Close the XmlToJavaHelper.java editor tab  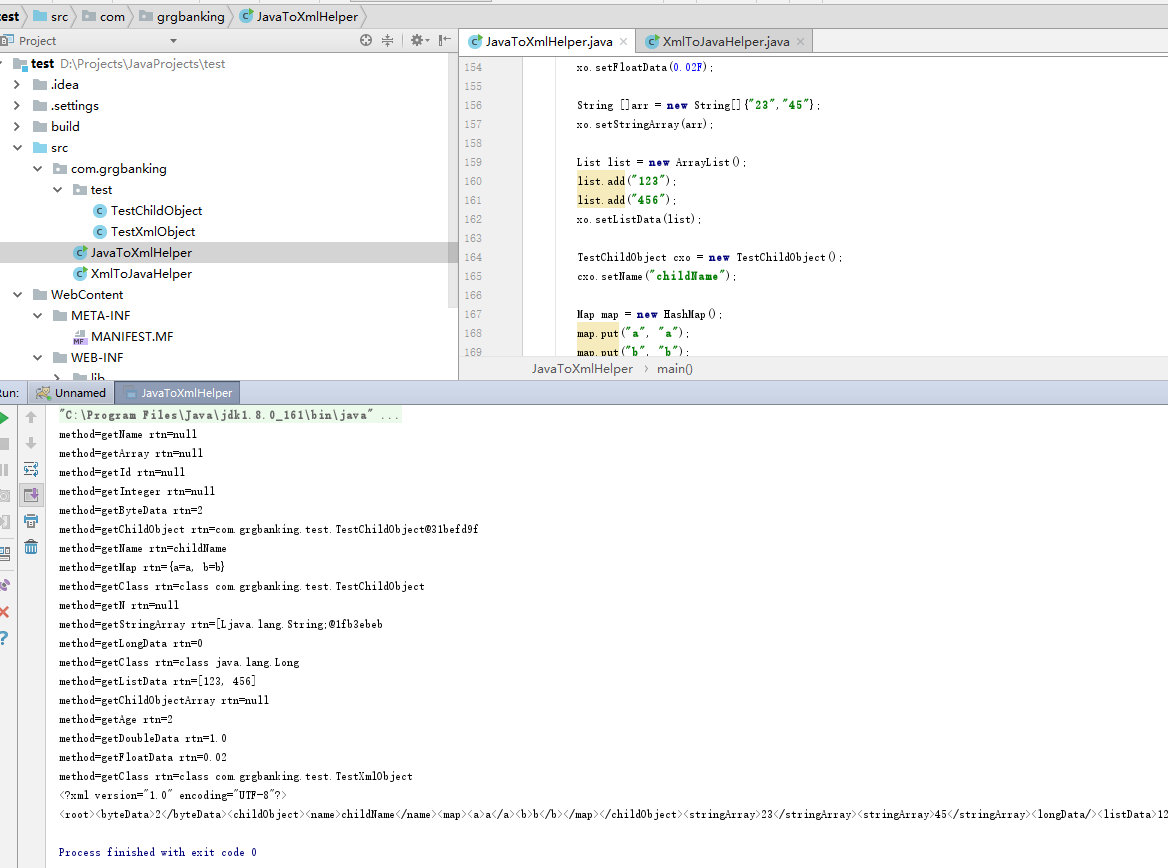click(x=800, y=42)
